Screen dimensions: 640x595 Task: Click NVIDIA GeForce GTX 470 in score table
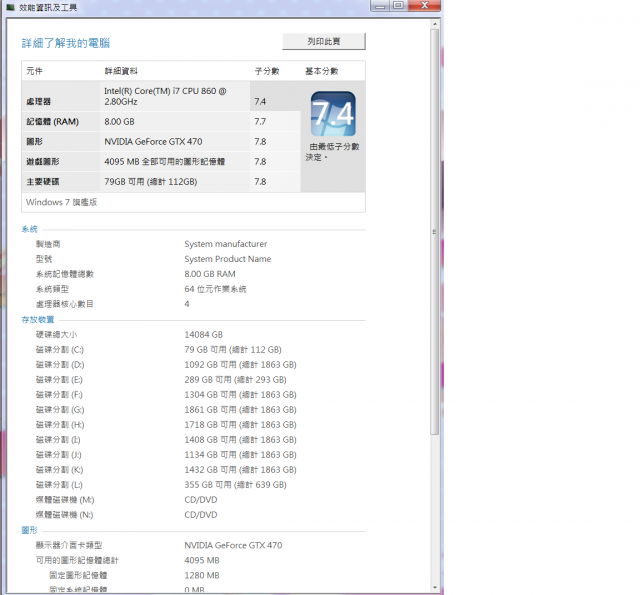click(153, 142)
